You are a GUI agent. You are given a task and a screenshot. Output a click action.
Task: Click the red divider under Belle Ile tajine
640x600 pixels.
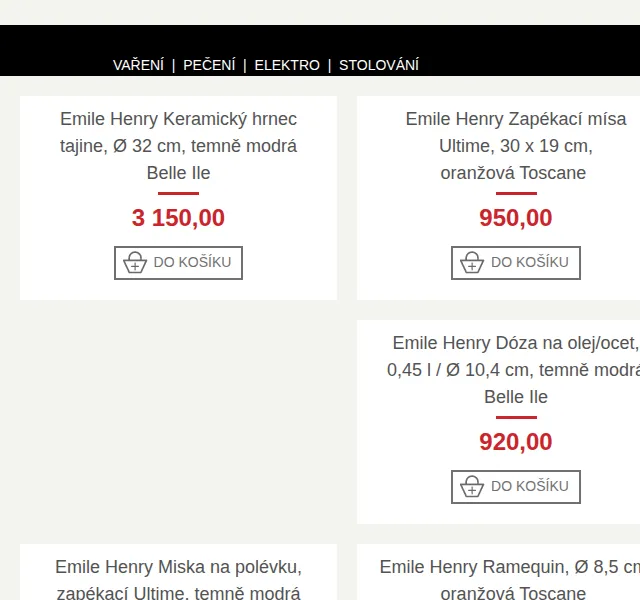178,193
